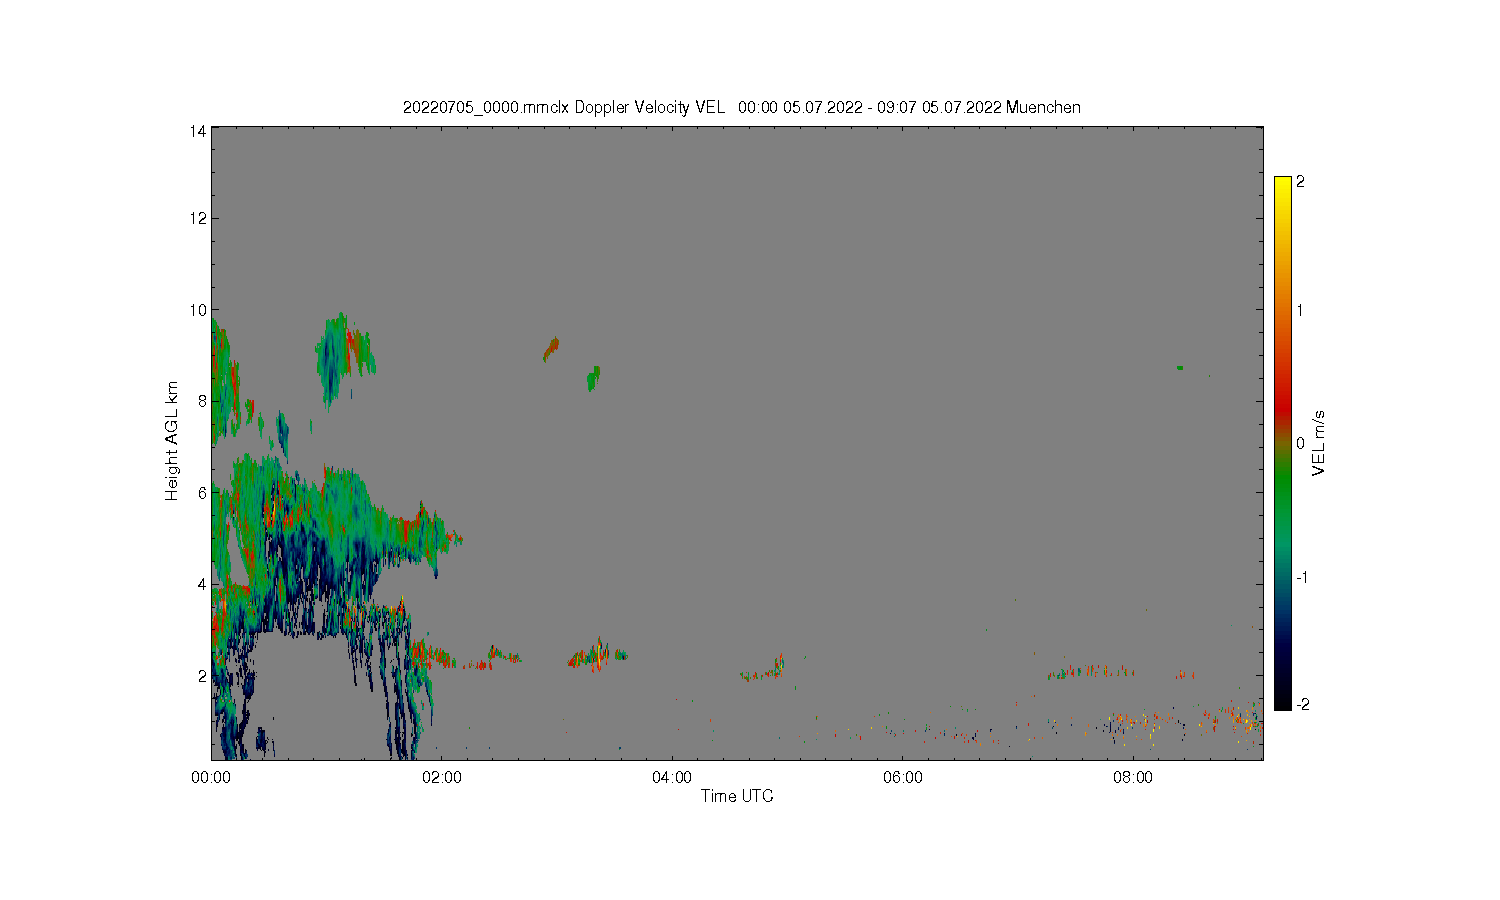Click the height tick label 14
The height and width of the screenshot is (900, 1500).
[199, 130]
